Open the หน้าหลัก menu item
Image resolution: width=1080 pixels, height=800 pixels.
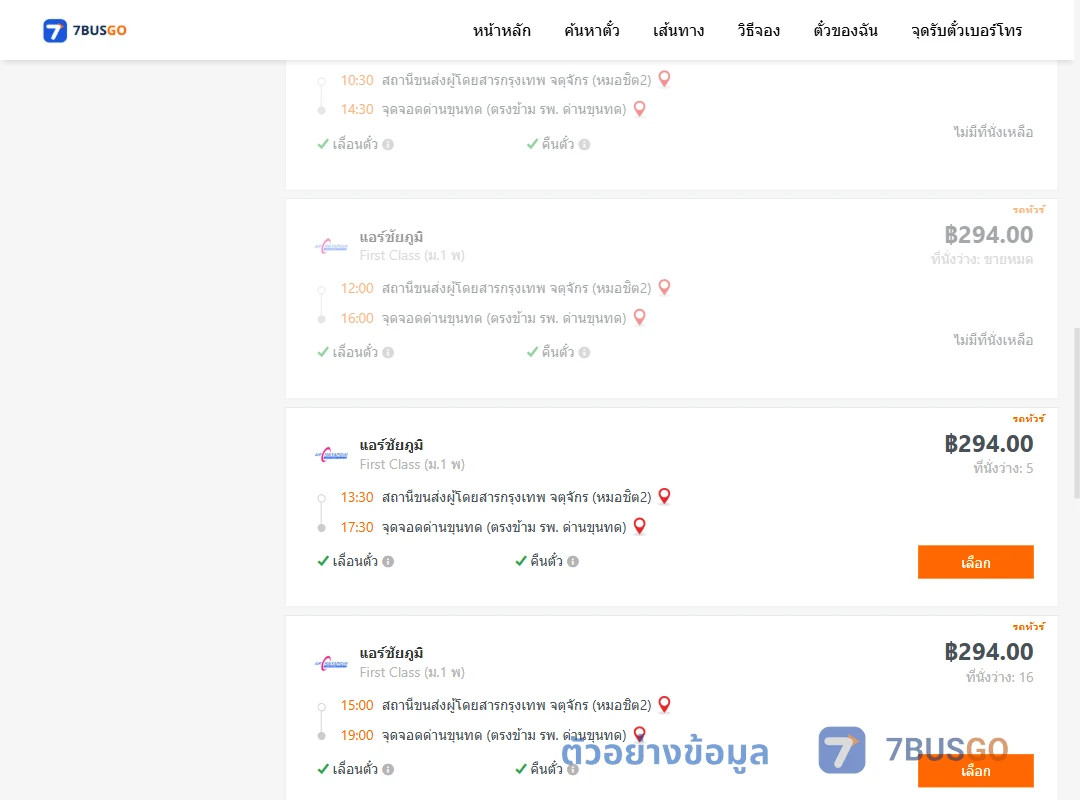(x=501, y=30)
